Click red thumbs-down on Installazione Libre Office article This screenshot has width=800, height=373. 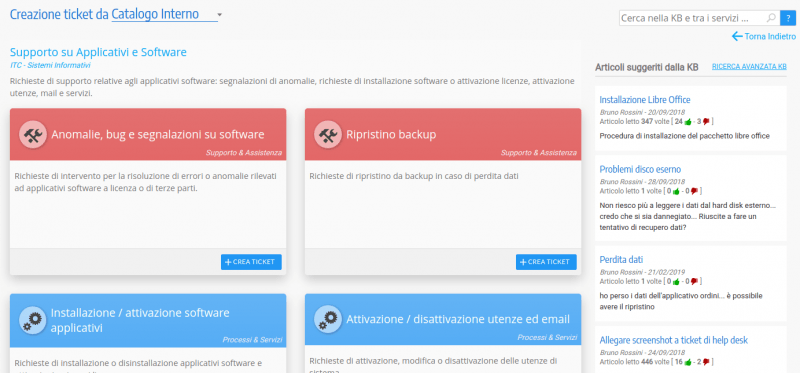tap(706, 121)
